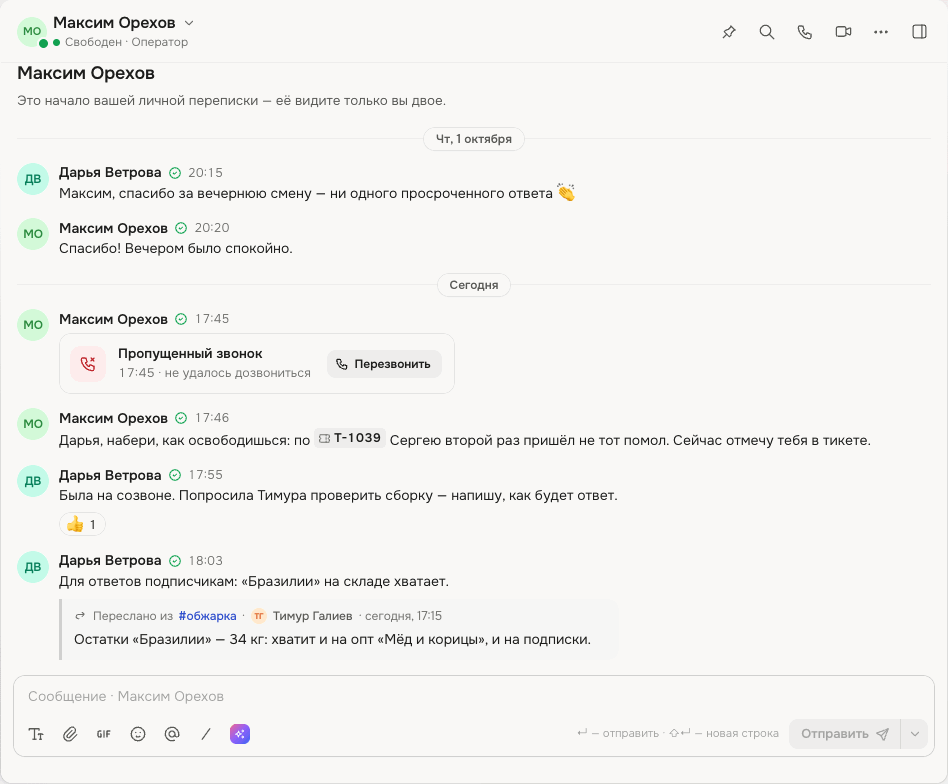Click the verified badge beside 20:15
The image size is (948, 784).
[175, 173]
